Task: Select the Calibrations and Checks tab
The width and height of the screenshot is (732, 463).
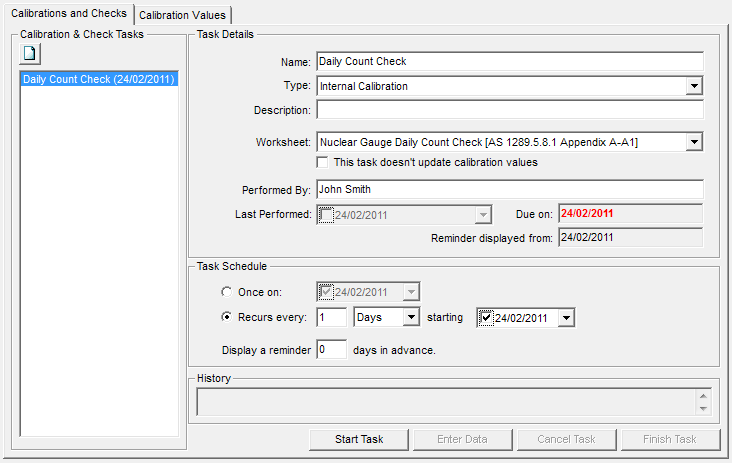Action: coord(68,14)
